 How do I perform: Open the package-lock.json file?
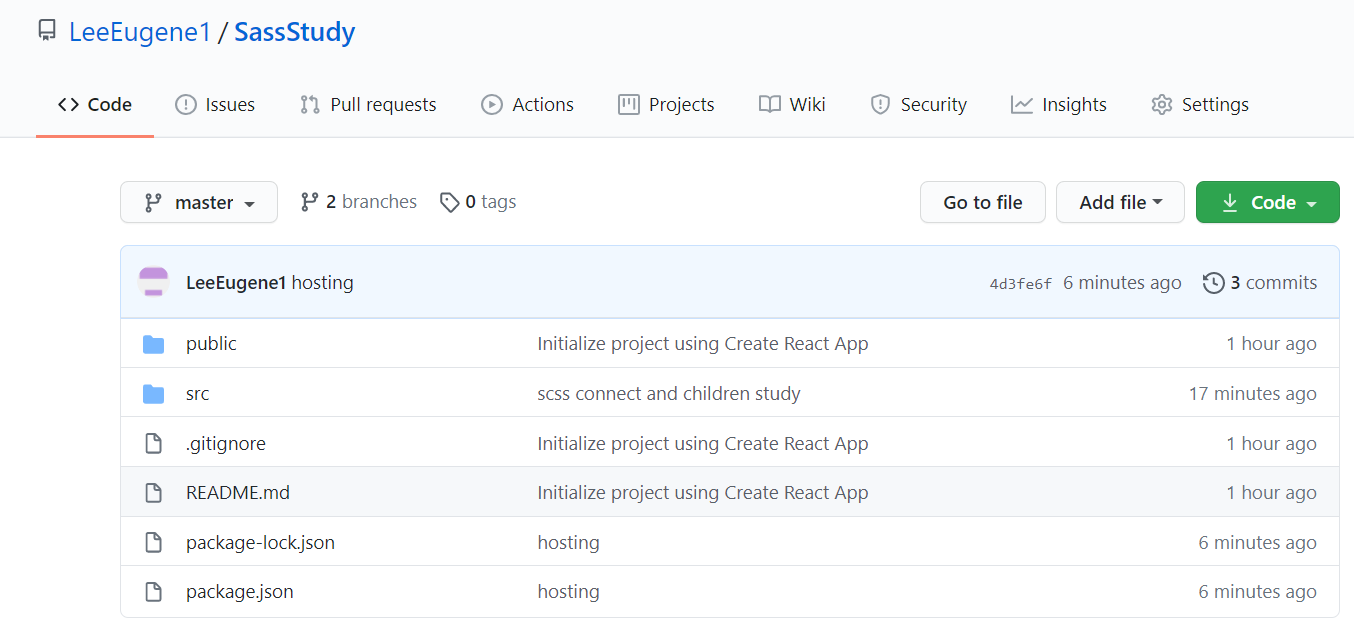[260, 542]
